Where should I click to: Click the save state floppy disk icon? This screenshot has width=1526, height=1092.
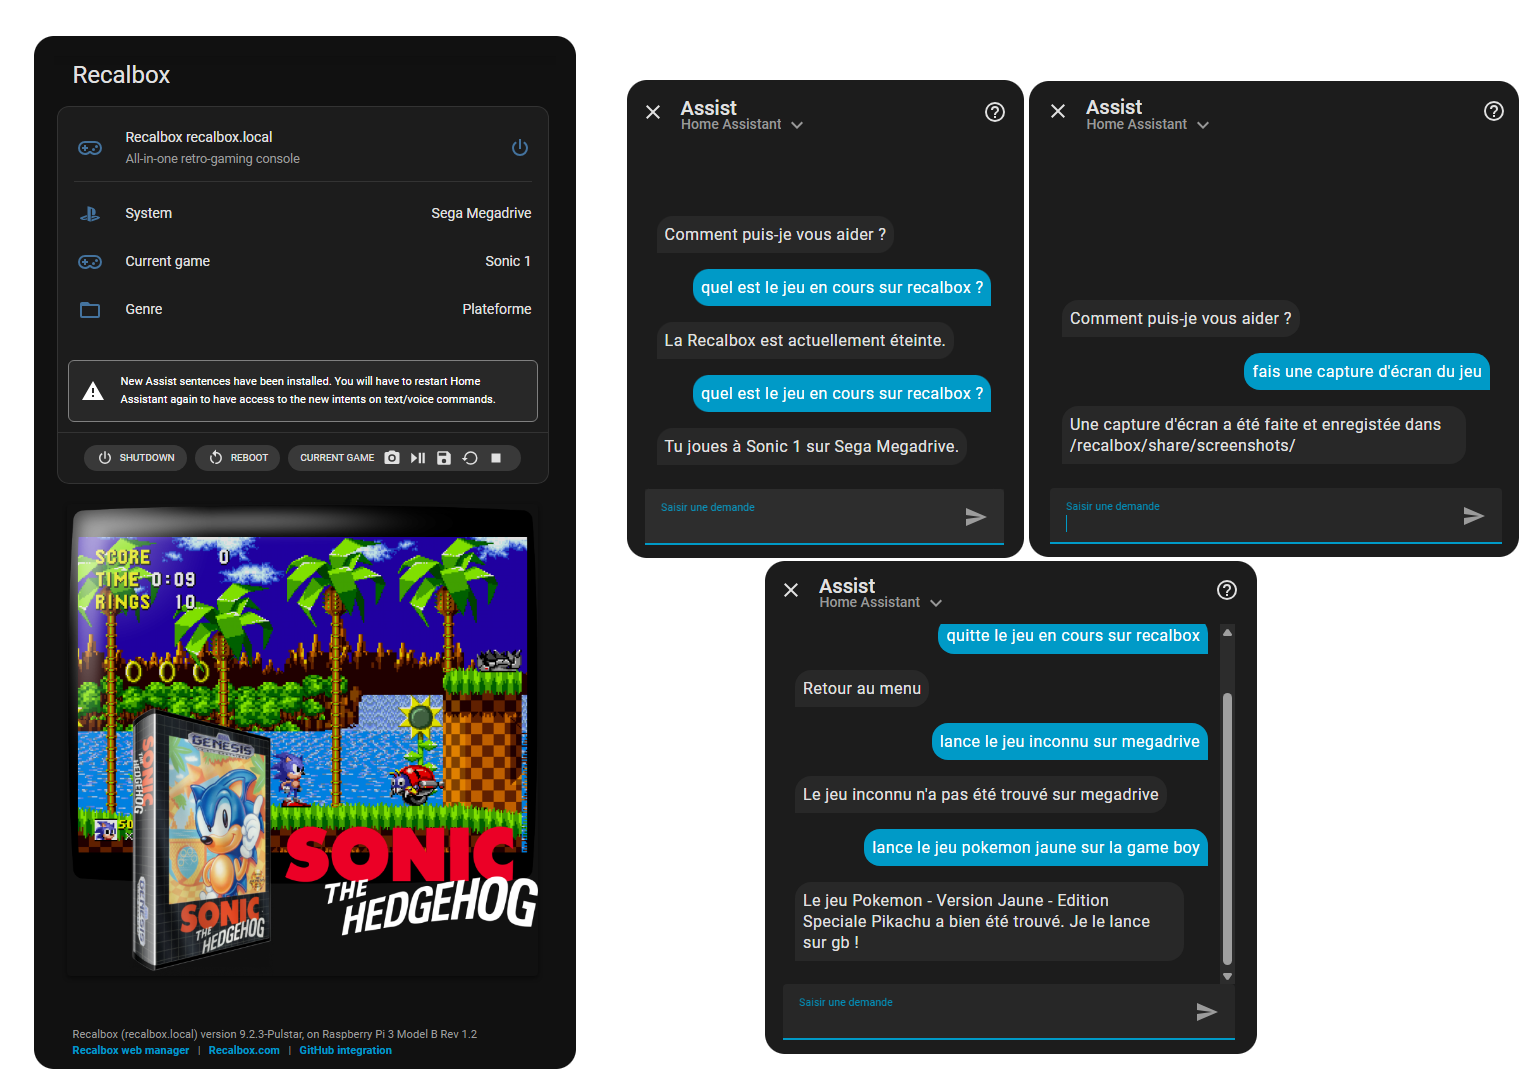pos(444,458)
